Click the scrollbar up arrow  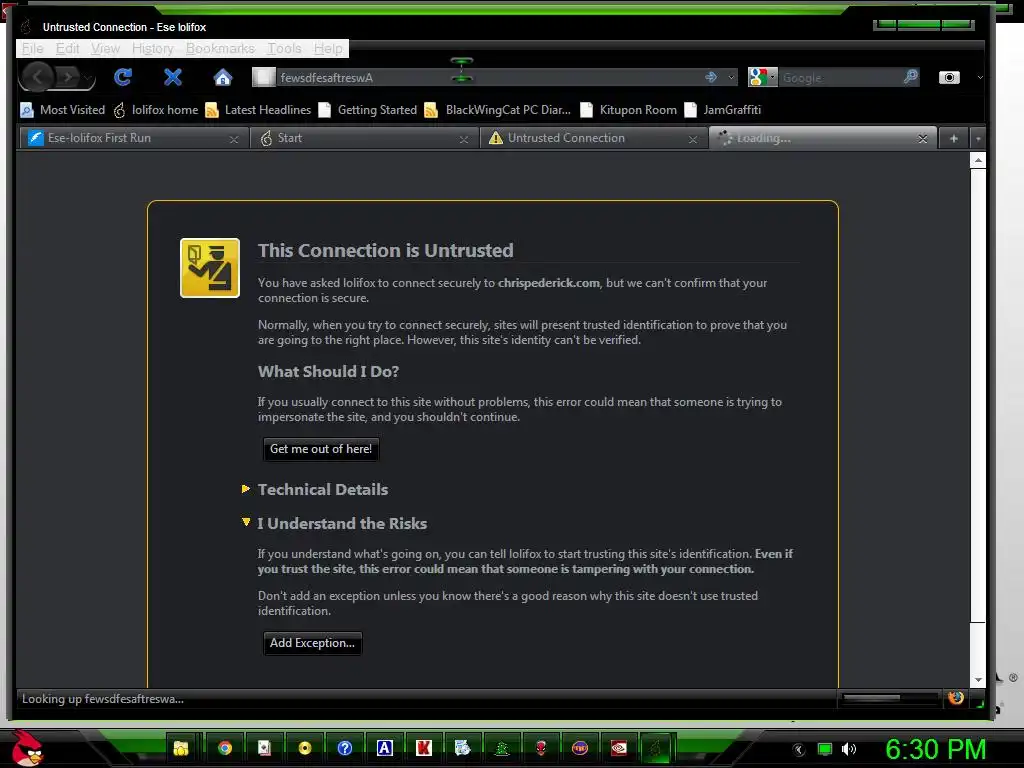[x=978, y=160]
